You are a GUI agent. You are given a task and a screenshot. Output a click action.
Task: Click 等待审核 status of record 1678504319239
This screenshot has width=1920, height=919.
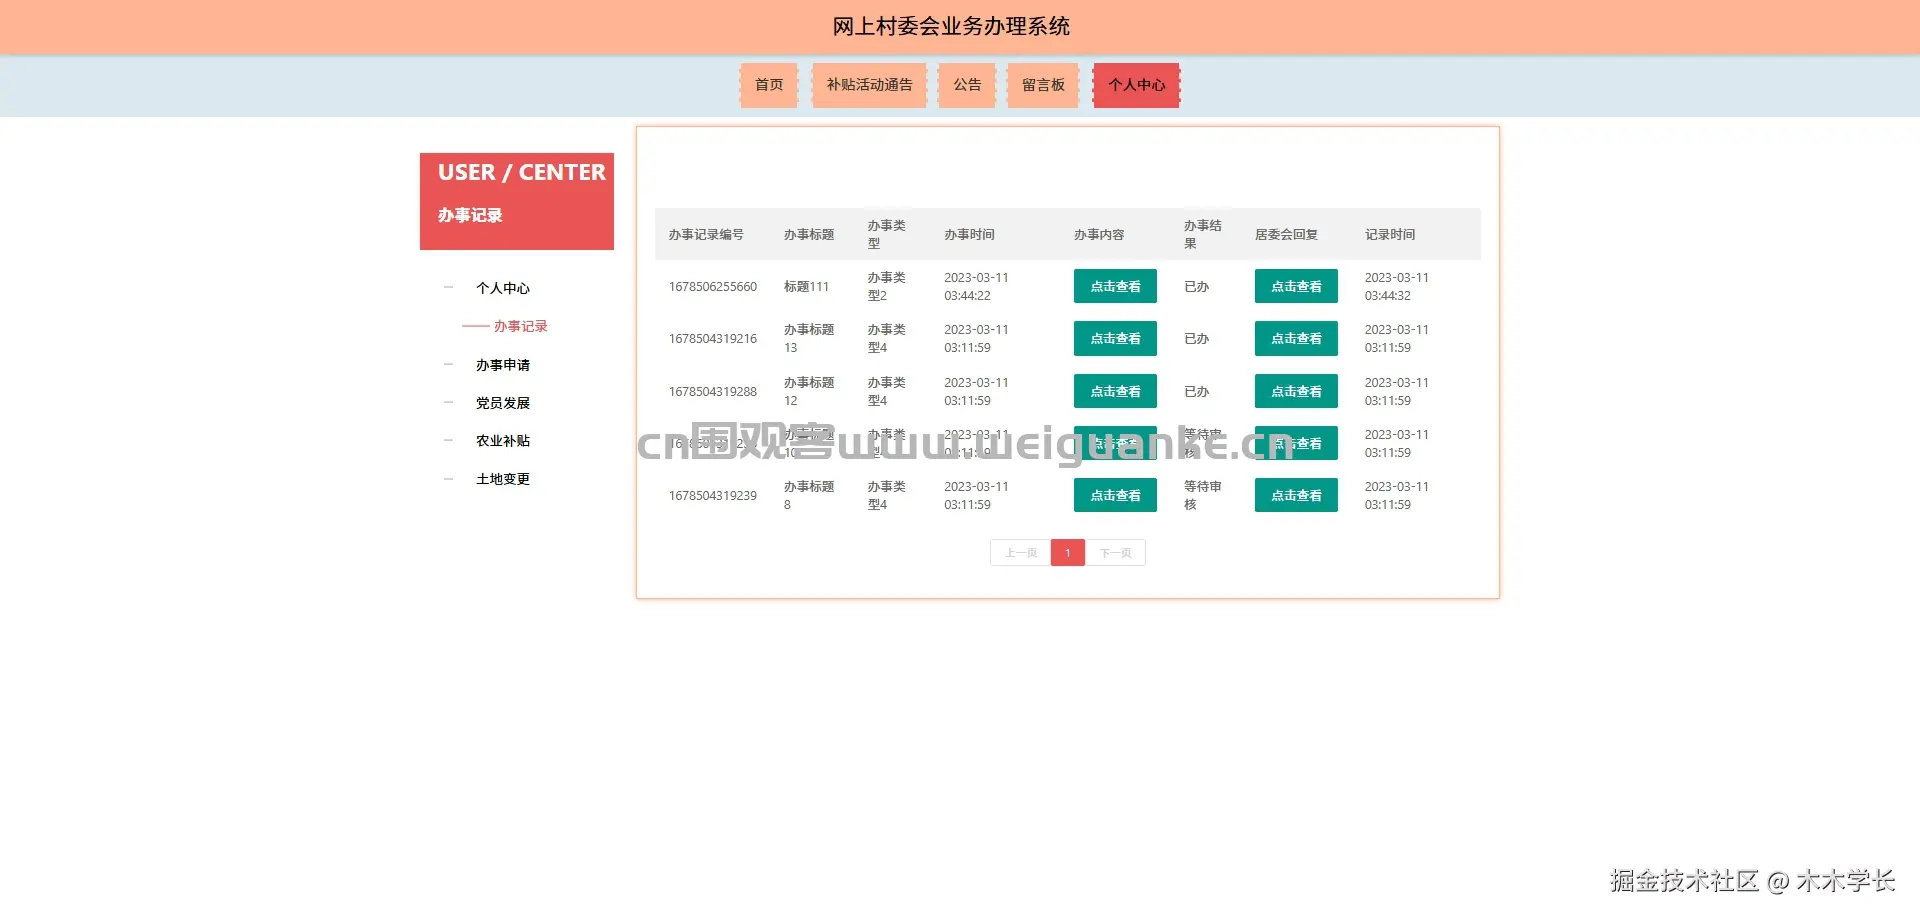click(x=1202, y=495)
